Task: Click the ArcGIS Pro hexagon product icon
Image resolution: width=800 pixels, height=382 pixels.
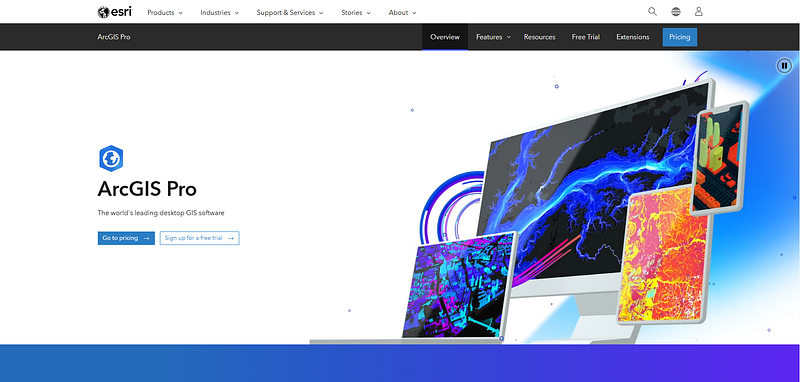Action: [x=111, y=159]
